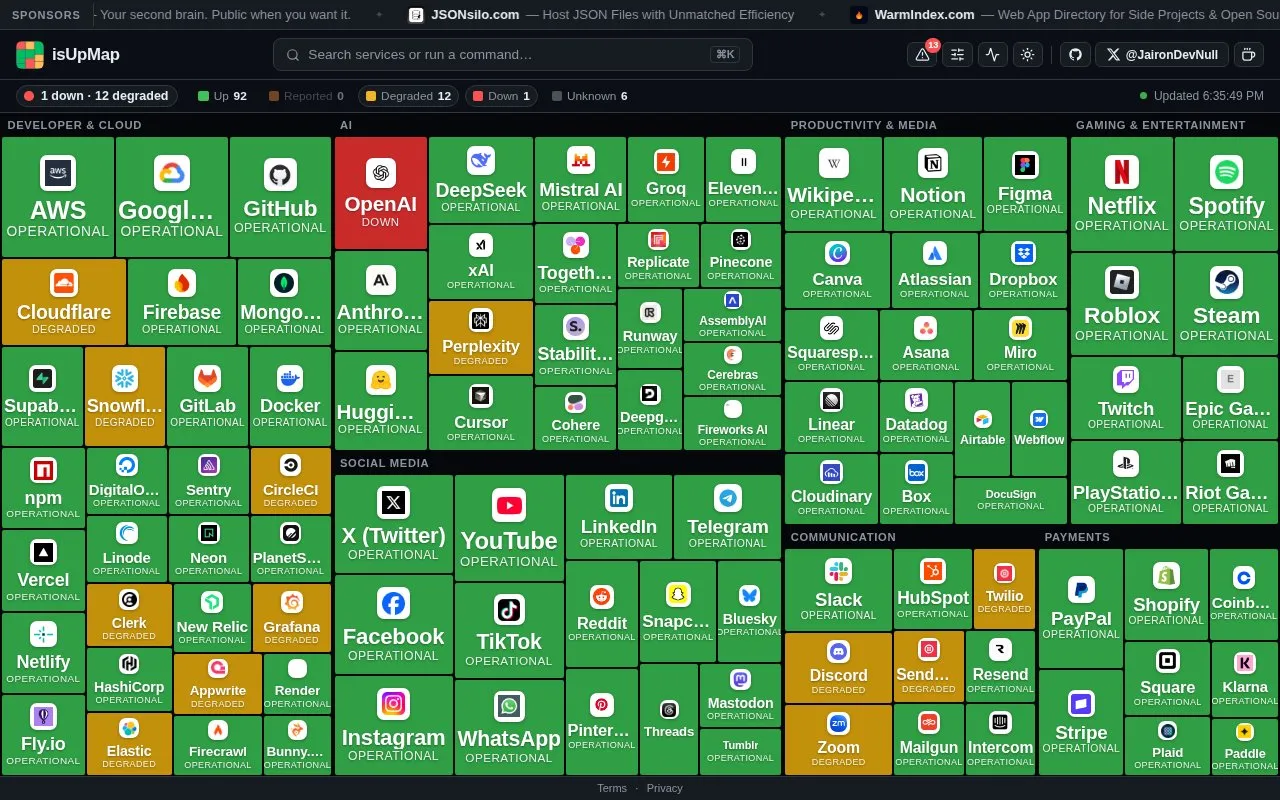Viewport: 1280px width, 800px height.
Task: Open the Snowflake degraded tile
Action: [x=125, y=396]
